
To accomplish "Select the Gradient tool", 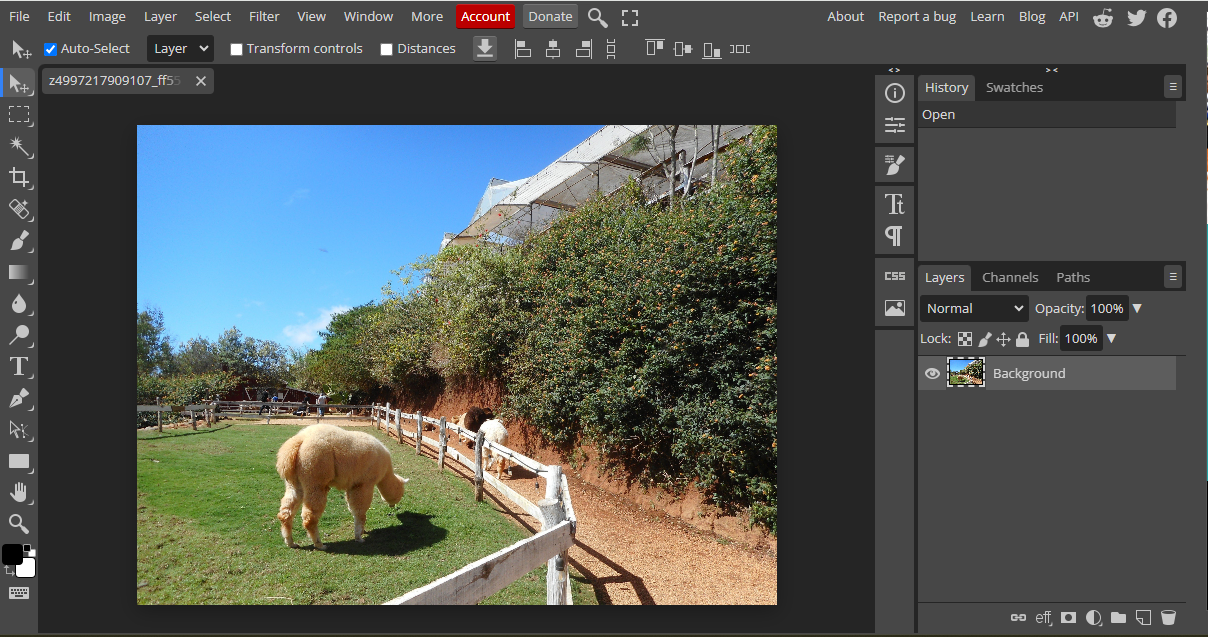I will coord(19,272).
